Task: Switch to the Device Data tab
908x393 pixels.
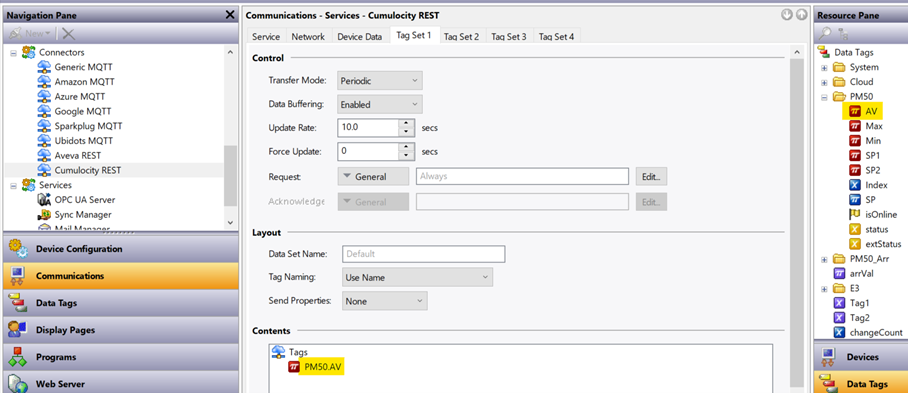Action: coord(360,36)
